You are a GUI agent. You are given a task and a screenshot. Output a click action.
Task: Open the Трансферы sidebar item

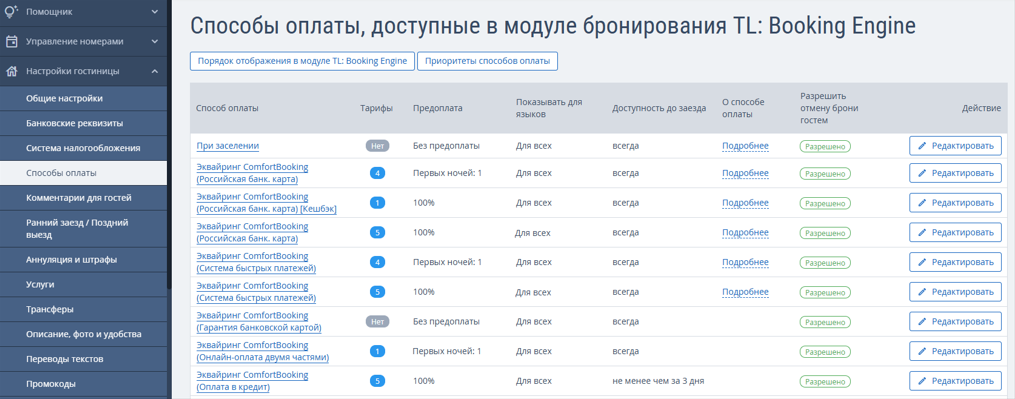coord(83,309)
